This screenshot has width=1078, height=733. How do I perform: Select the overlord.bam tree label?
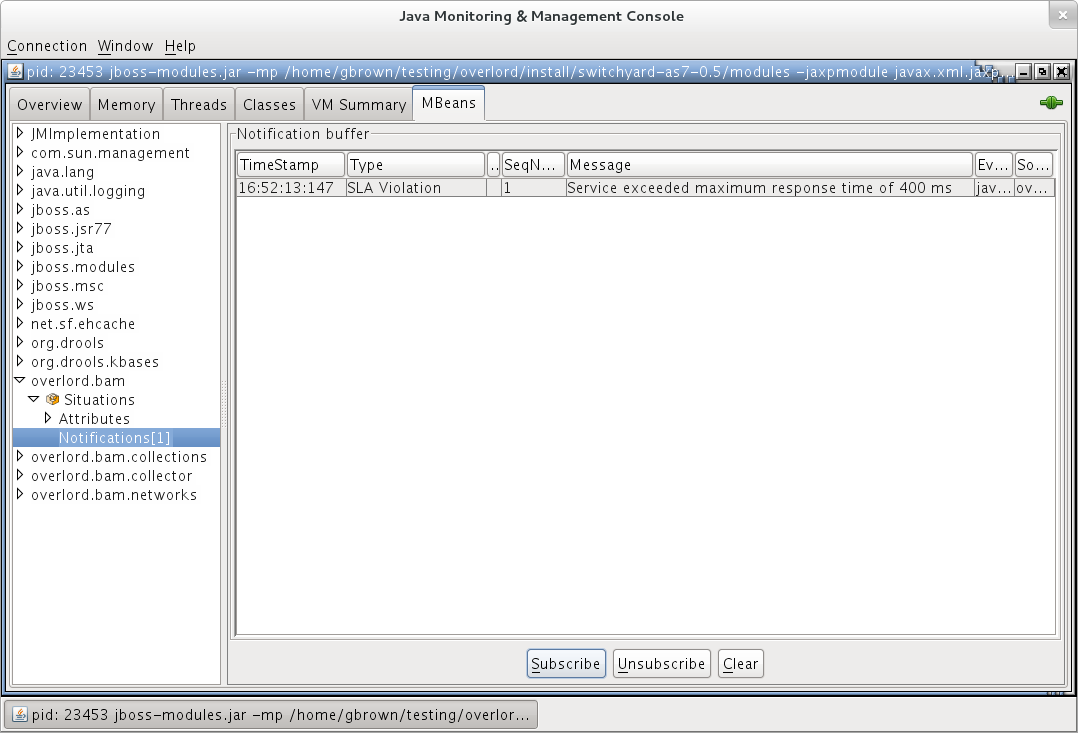78,380
